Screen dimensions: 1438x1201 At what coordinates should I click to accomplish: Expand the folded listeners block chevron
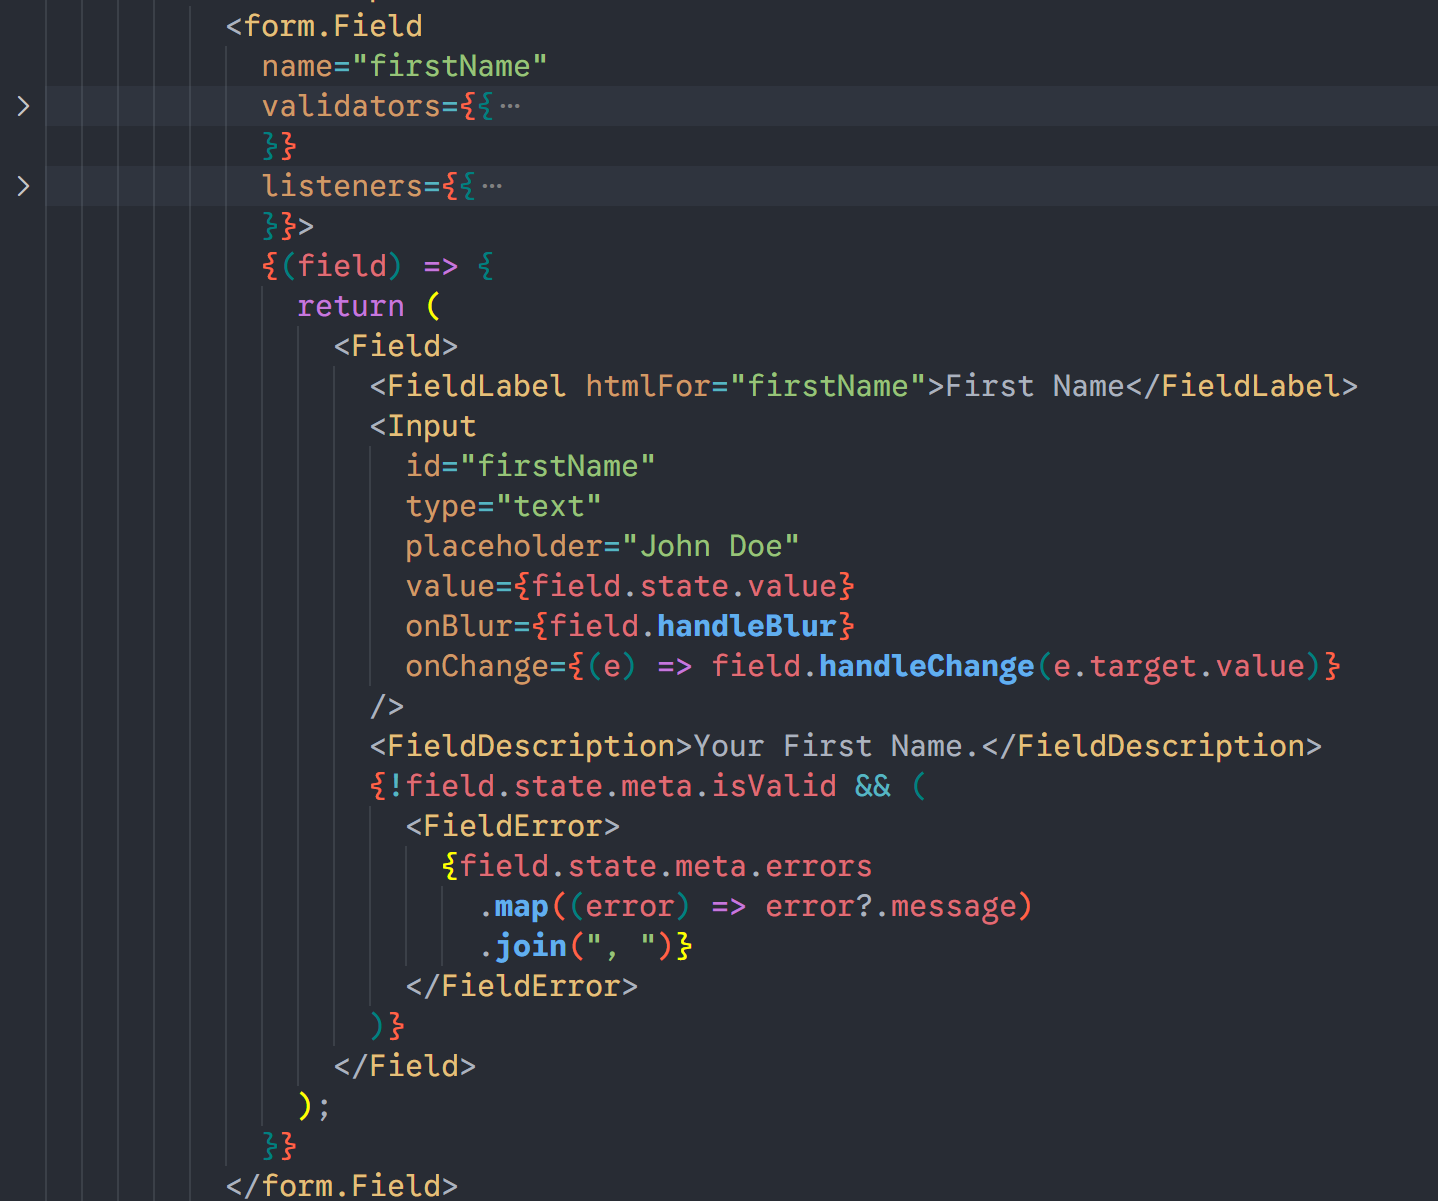[23, 186]
